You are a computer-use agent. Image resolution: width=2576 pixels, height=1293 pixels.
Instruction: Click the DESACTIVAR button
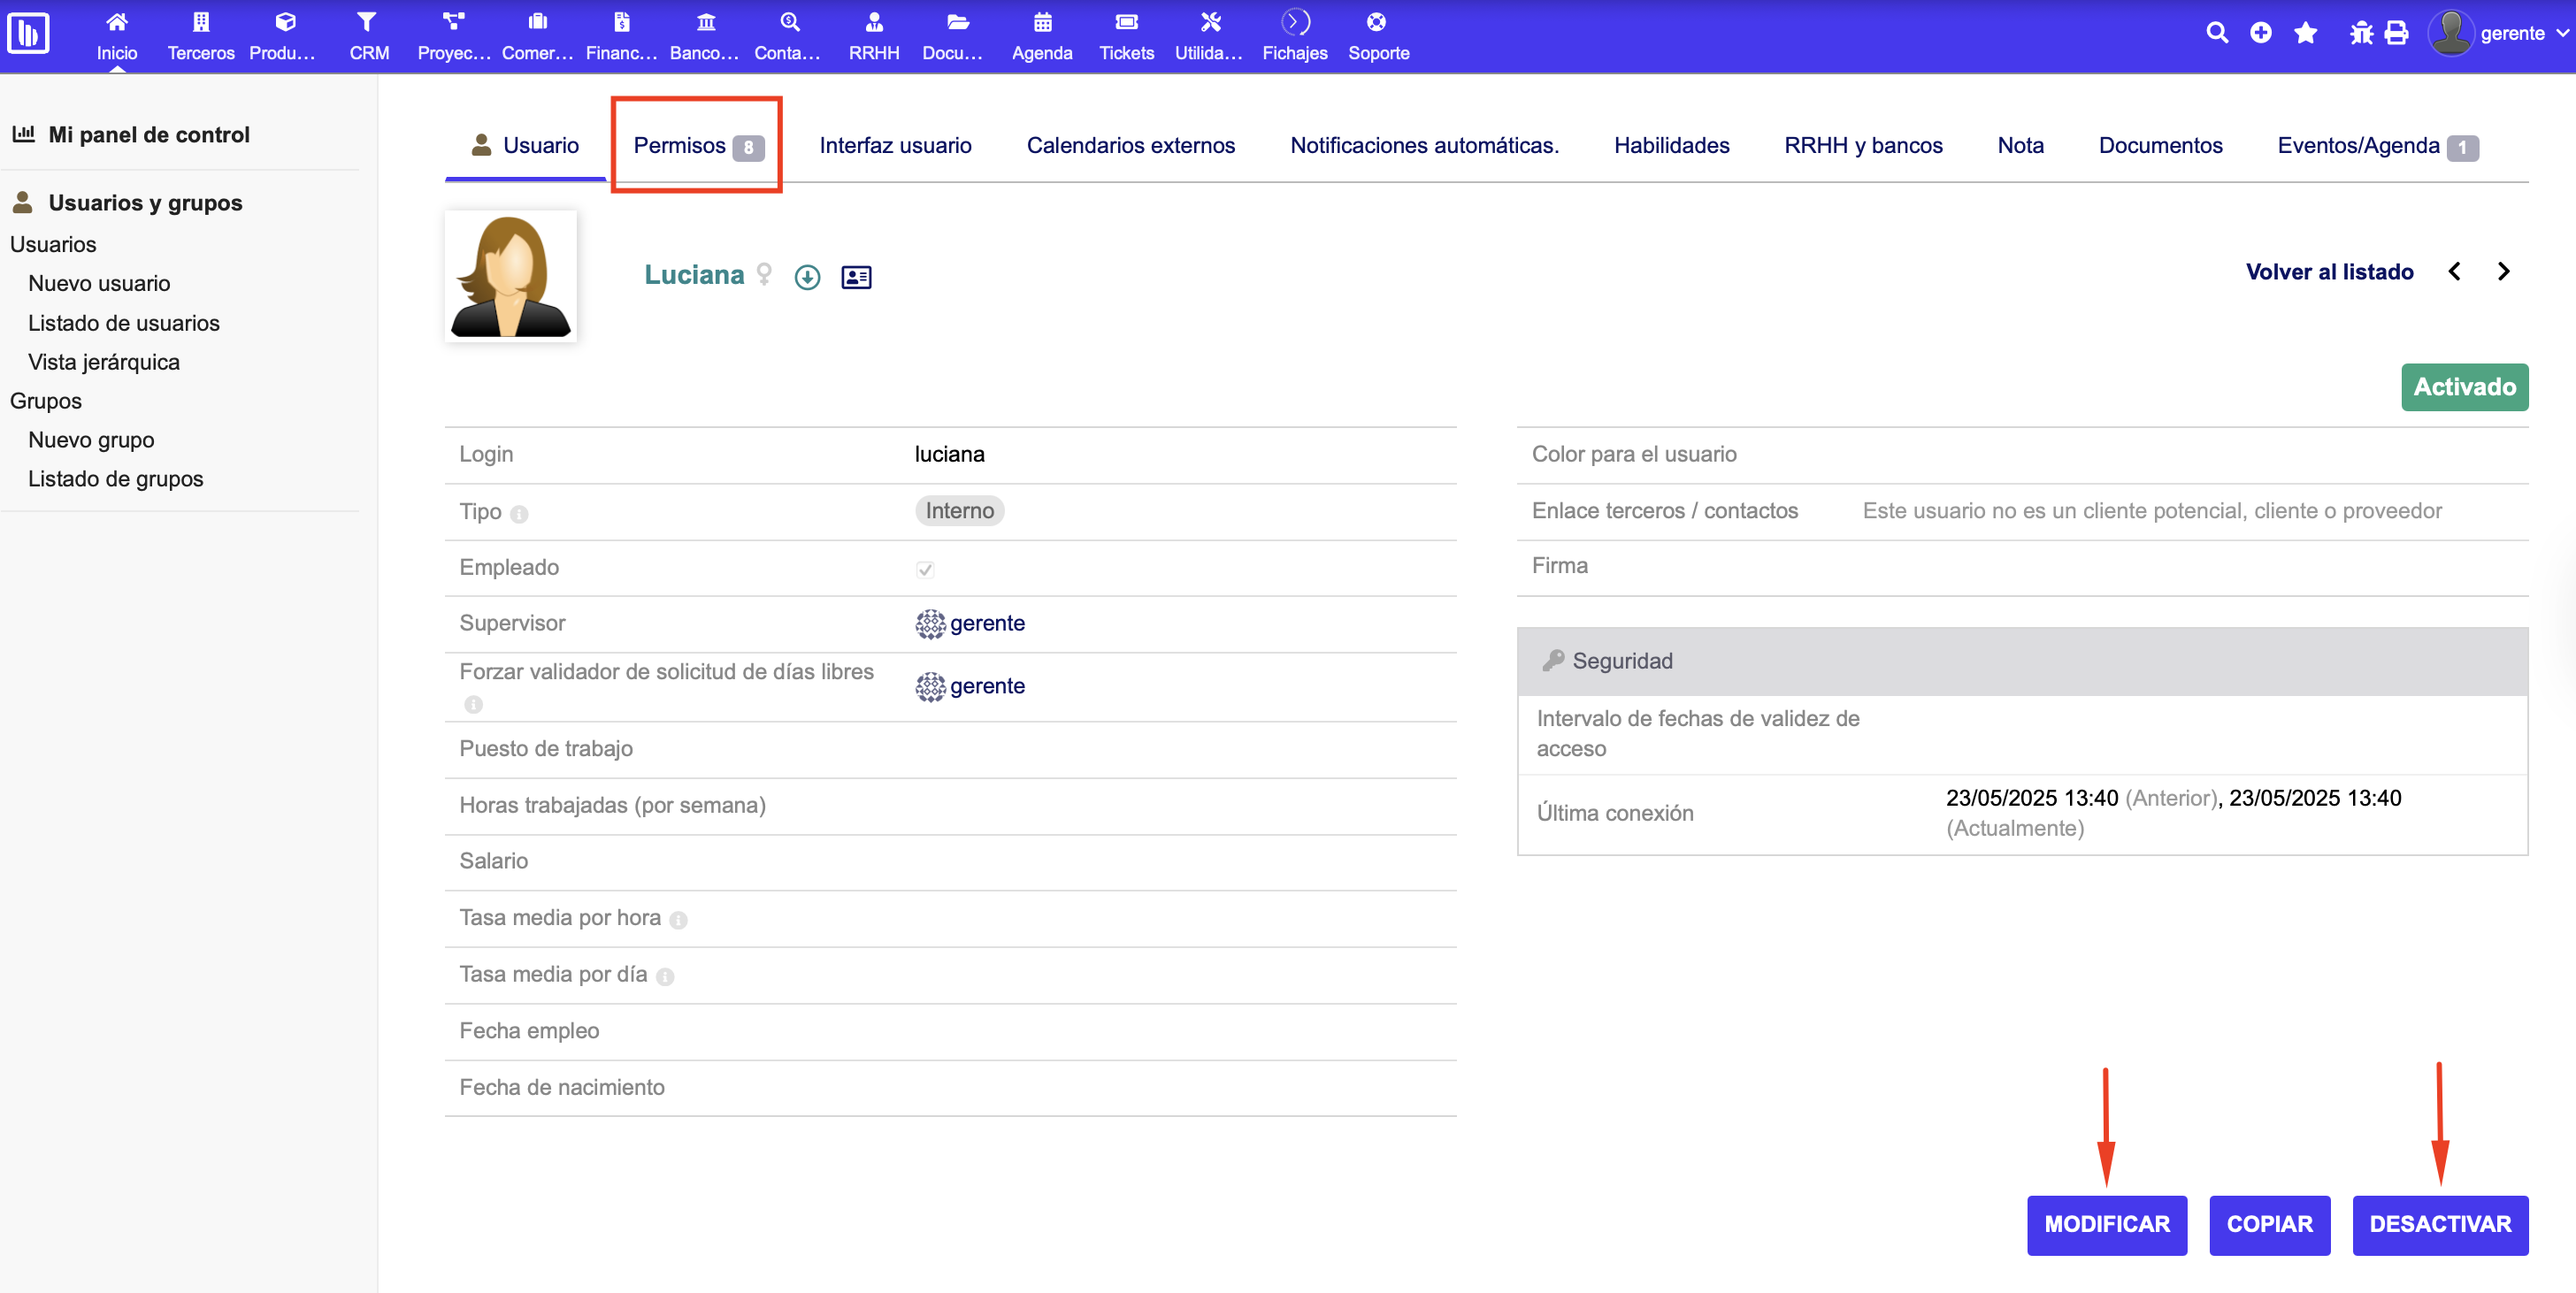click(x=2439, y=1224)
